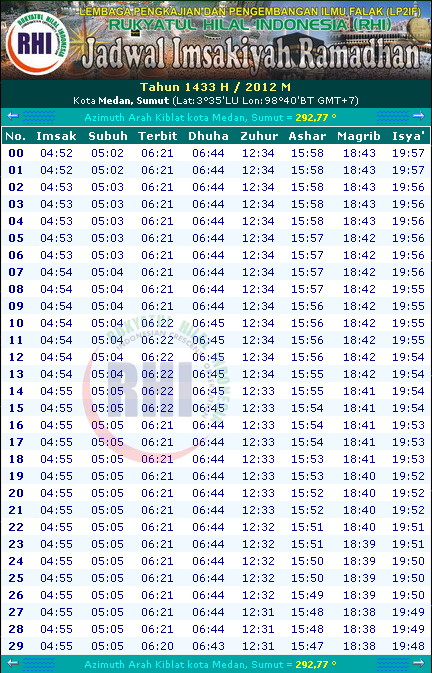Click the Ashar time 15:55 in row 13
Image resolution: width=432 pixels, height=673 pixels.
click(x=307, y=374)
